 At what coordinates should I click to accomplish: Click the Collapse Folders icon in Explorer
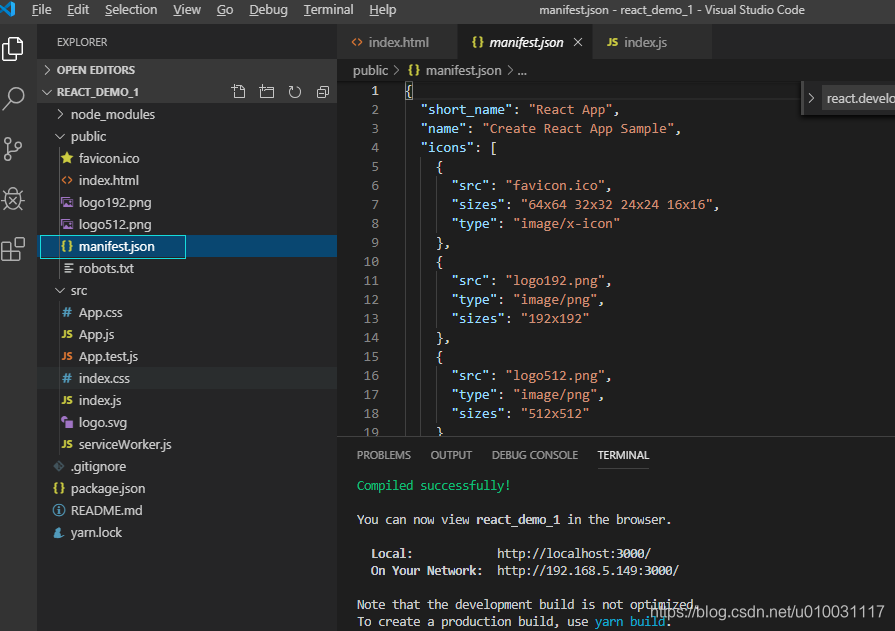(x=322, y=91)
